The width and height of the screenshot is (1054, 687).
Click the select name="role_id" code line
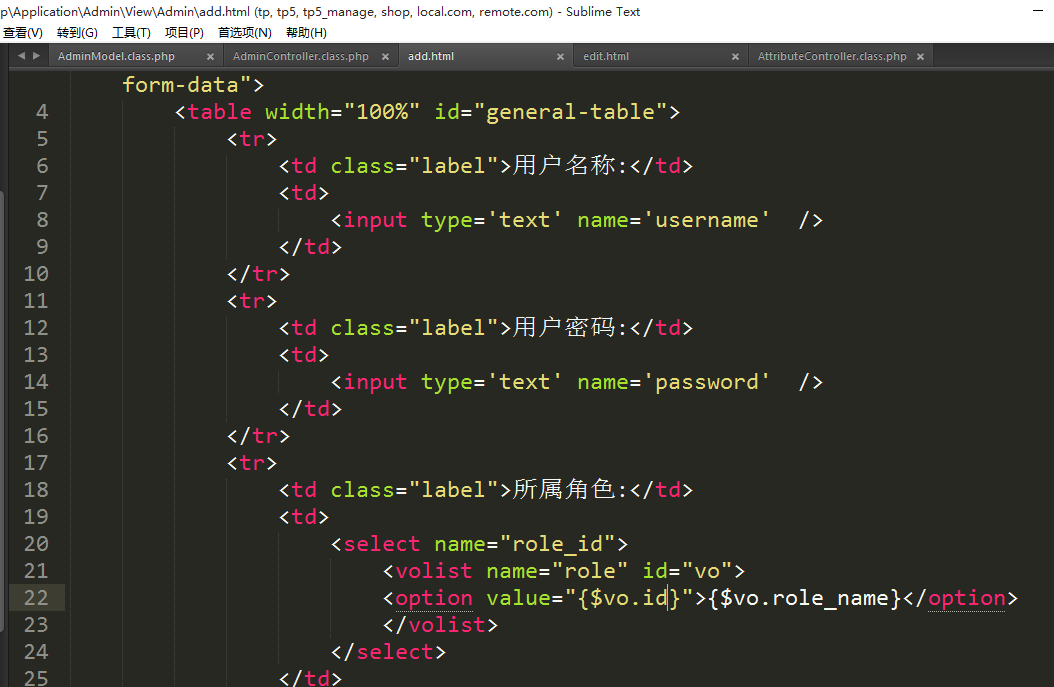pyautogui.click(x=479, y=544)
